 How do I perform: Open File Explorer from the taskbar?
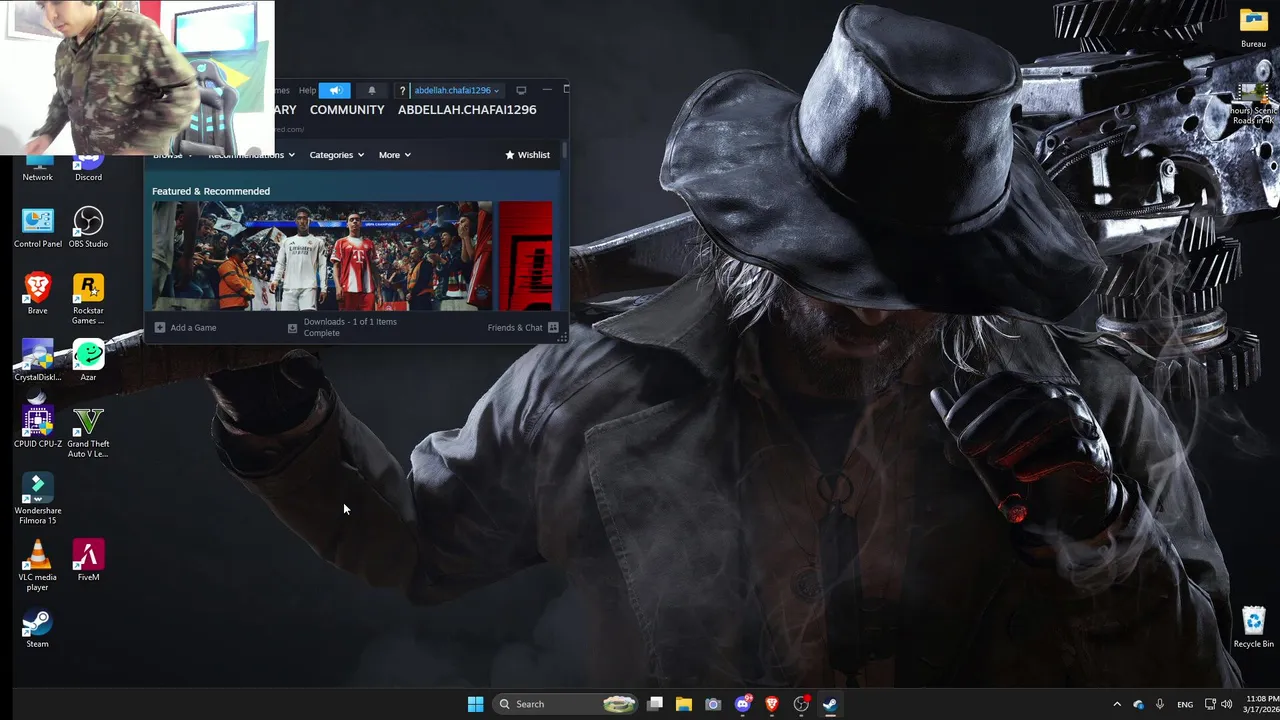(684, 704)
